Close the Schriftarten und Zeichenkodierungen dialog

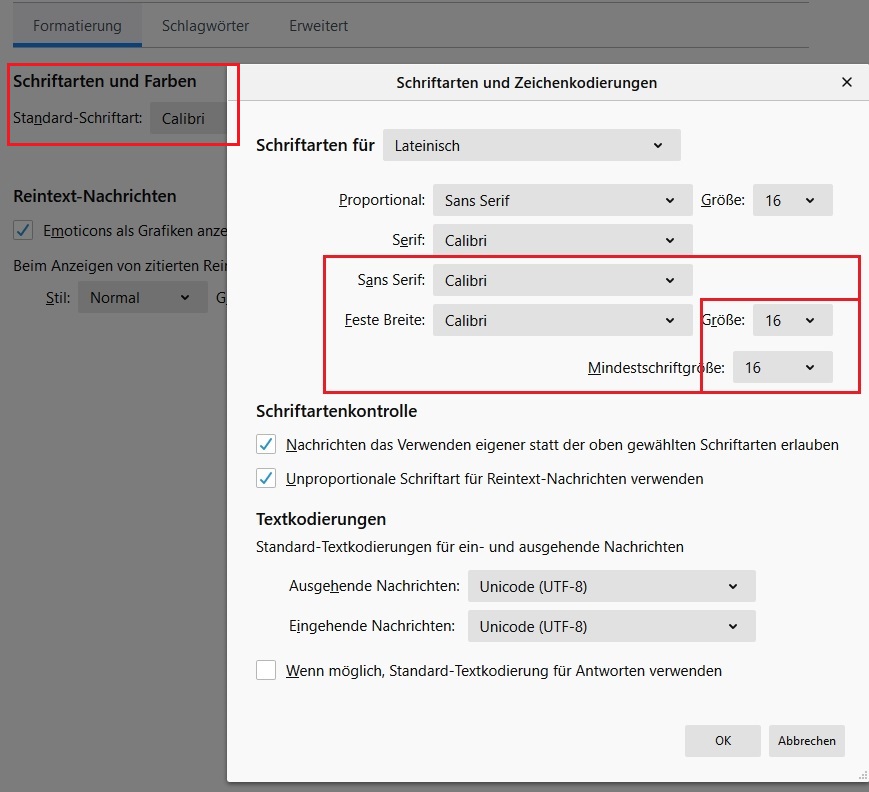[x=847, y=83]
